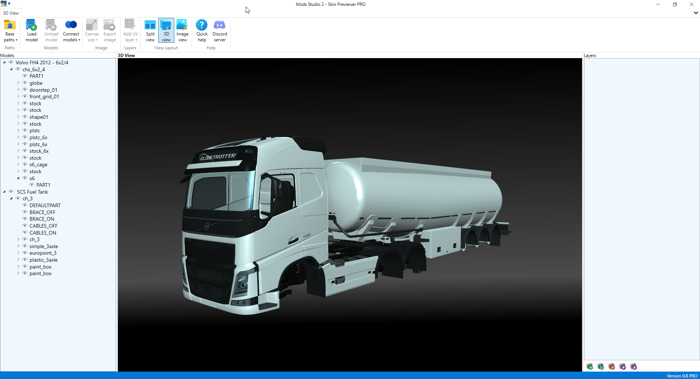Click the application icon in the title bar
The image size is (700, 379).
coord(4,4)
